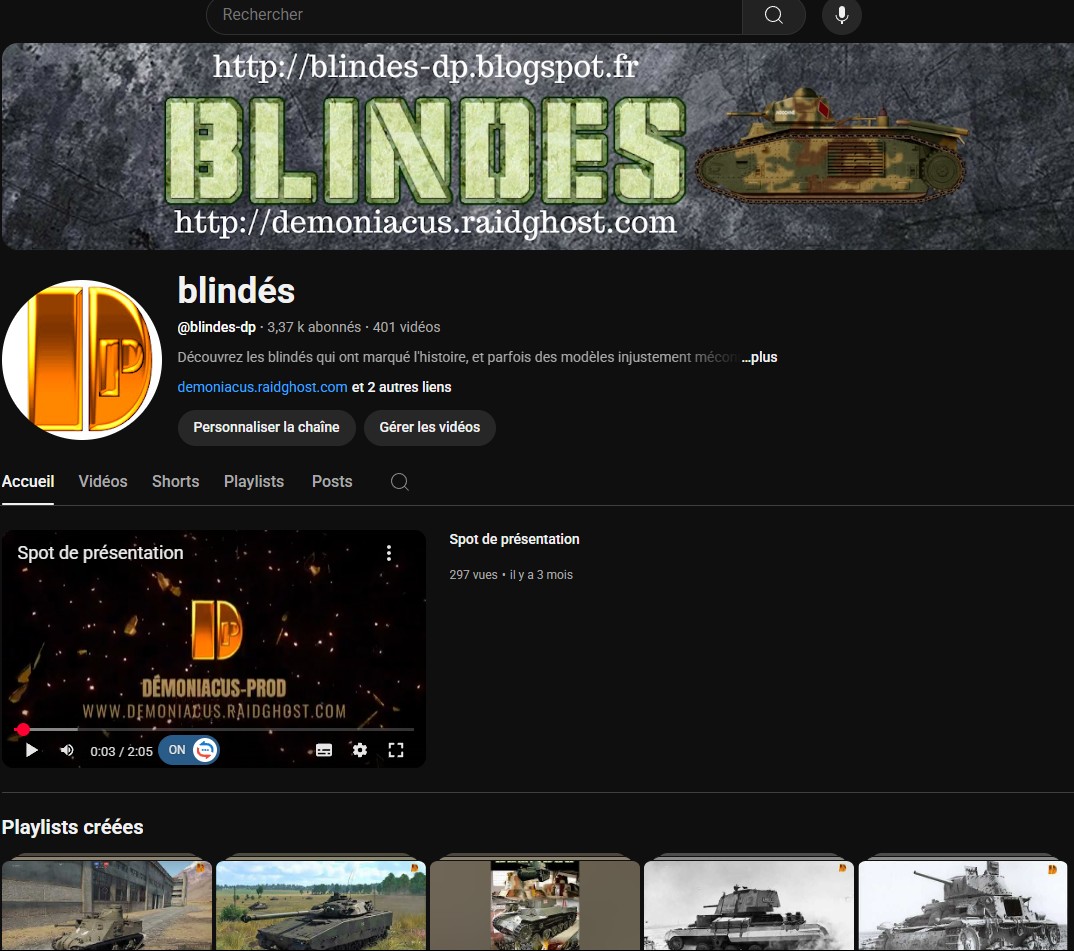Turn on subtitles in the player
The width and height of the screenshot is (1074, 951).
(x=324, y=750)
